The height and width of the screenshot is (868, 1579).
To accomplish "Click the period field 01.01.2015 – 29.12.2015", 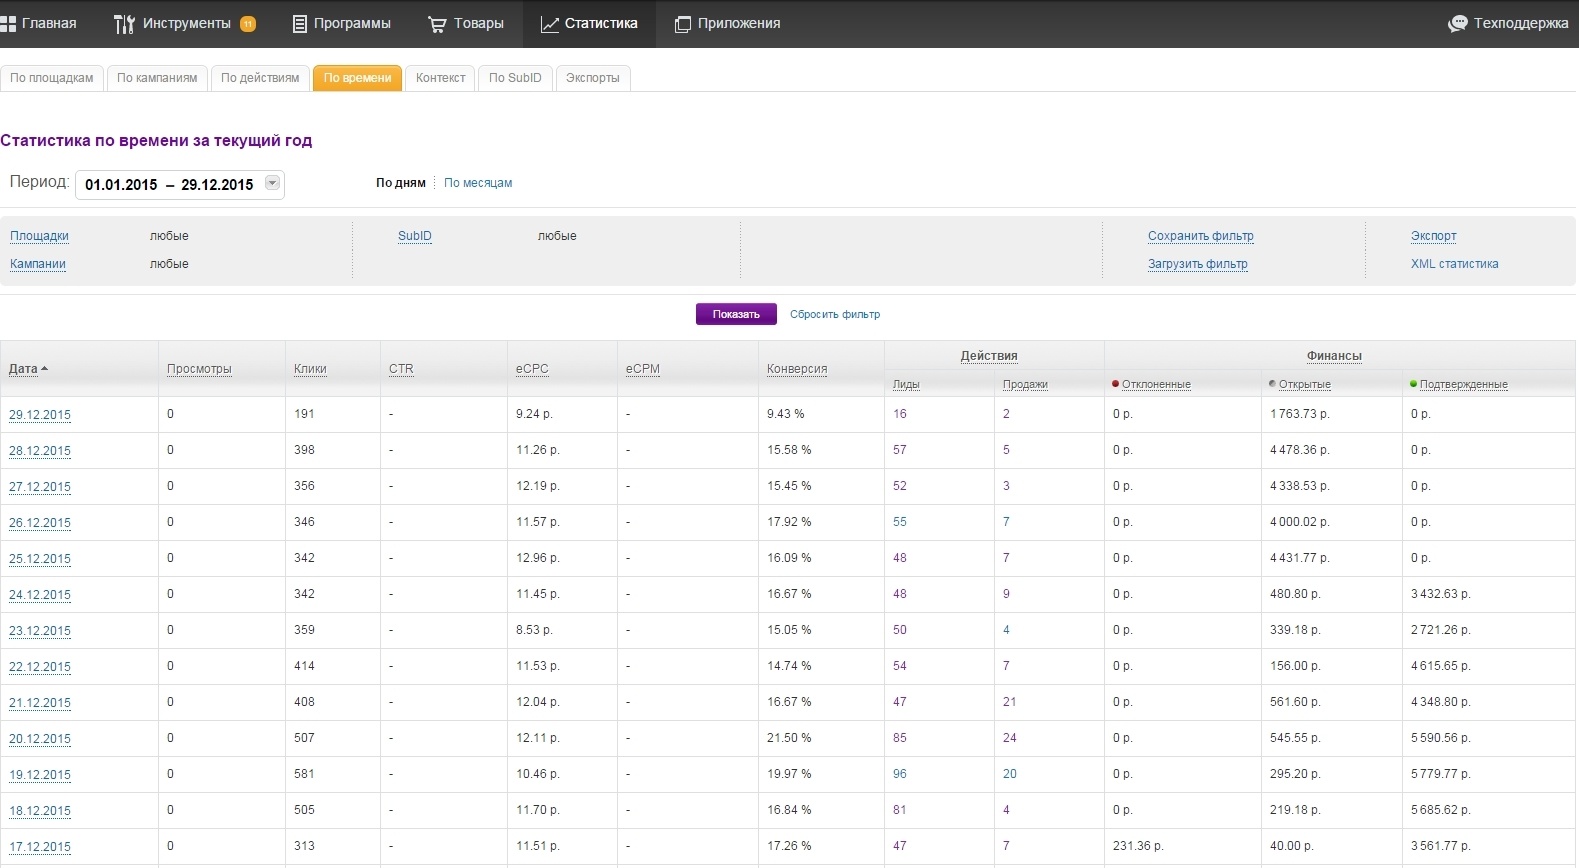I will (x=180, y=185).
